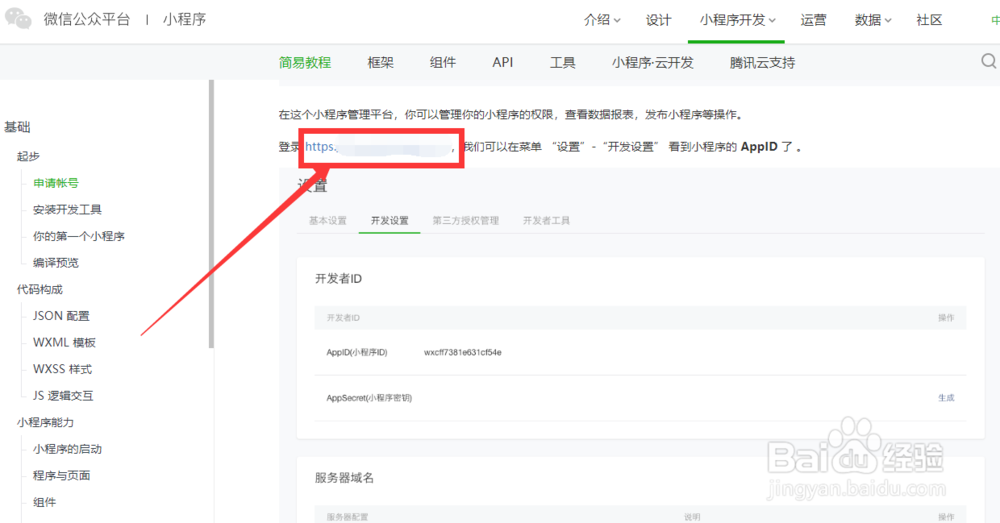Open the 设计 top menu
Viewport: 1000px width, 523px height.
[658, 20]
